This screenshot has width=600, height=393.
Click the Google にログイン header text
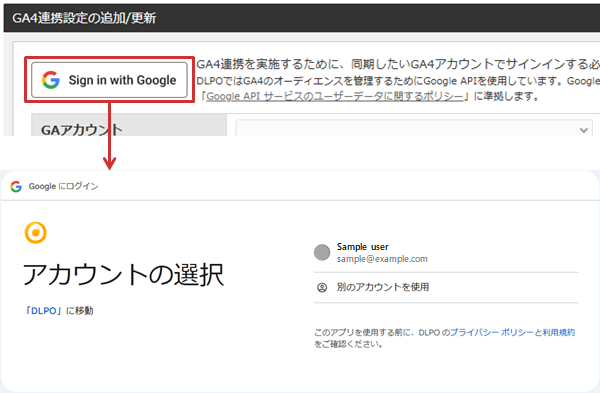tap(64, 186)
